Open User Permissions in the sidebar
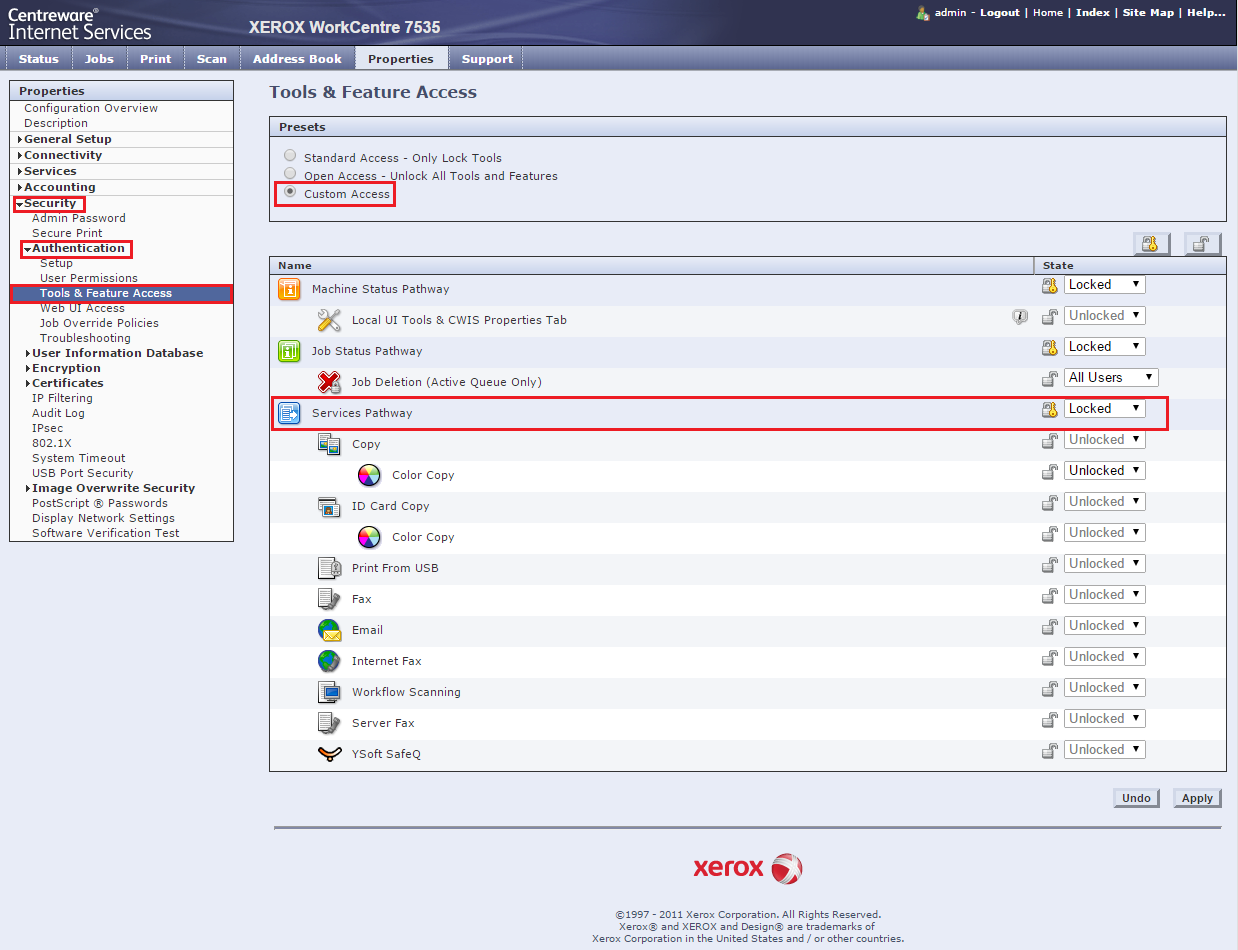The image size is (1238, 950). pos(89,278)
